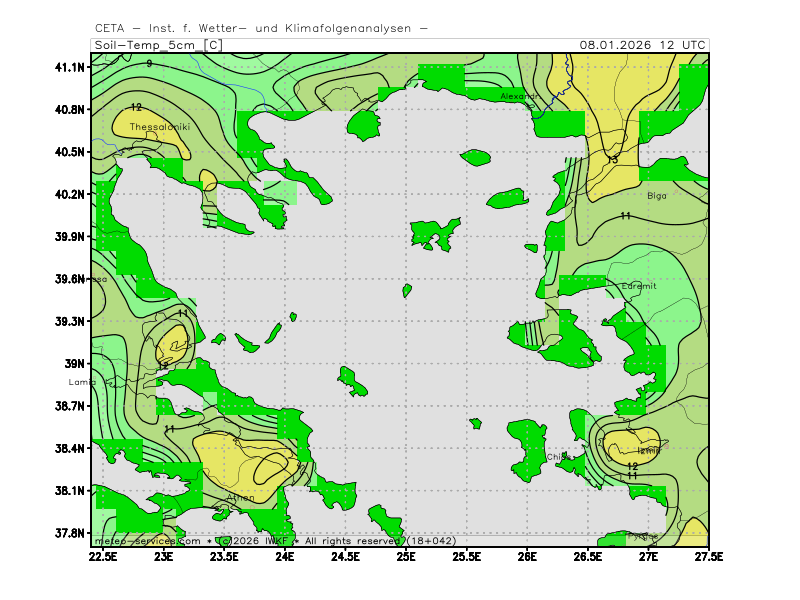Click the Lamia city label

(x=81, y=382)
